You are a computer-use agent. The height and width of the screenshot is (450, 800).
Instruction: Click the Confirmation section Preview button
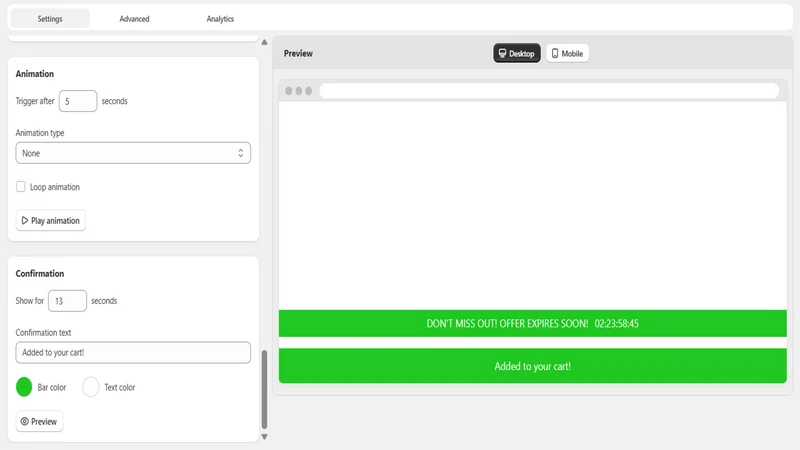[x=39, y=421]
